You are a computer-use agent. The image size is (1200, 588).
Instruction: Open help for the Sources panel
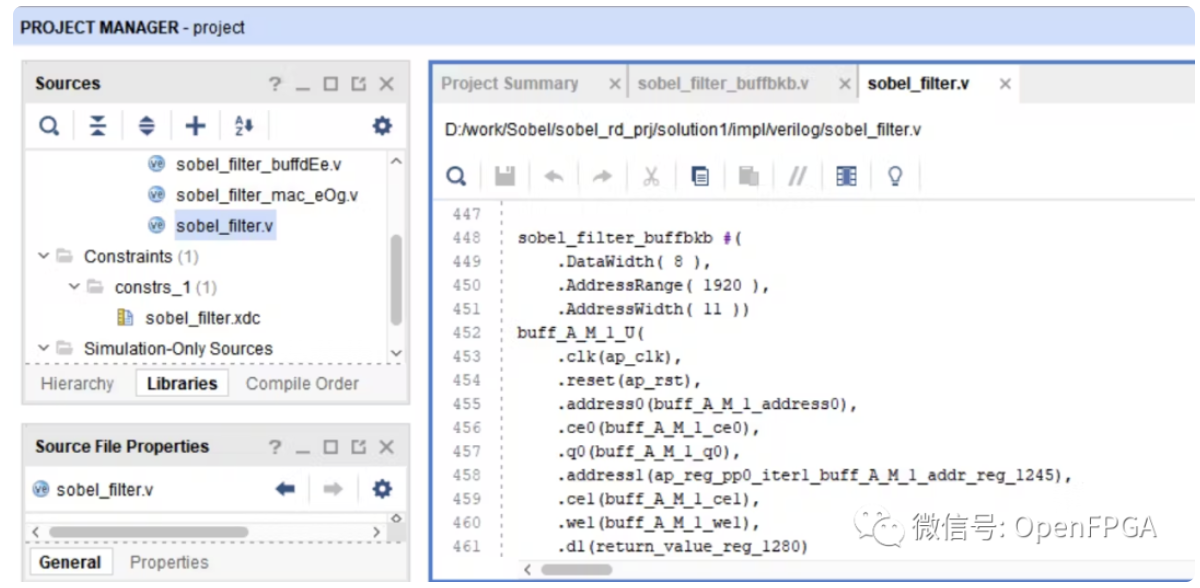[x=275, y=84]
